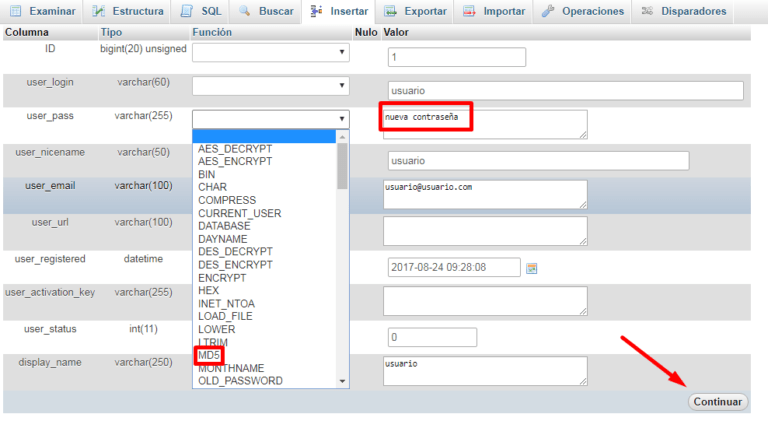This screenshot has width=768, height=421.
Task: Select DES_ENCRYPT function option
Action: click(235, 265)
